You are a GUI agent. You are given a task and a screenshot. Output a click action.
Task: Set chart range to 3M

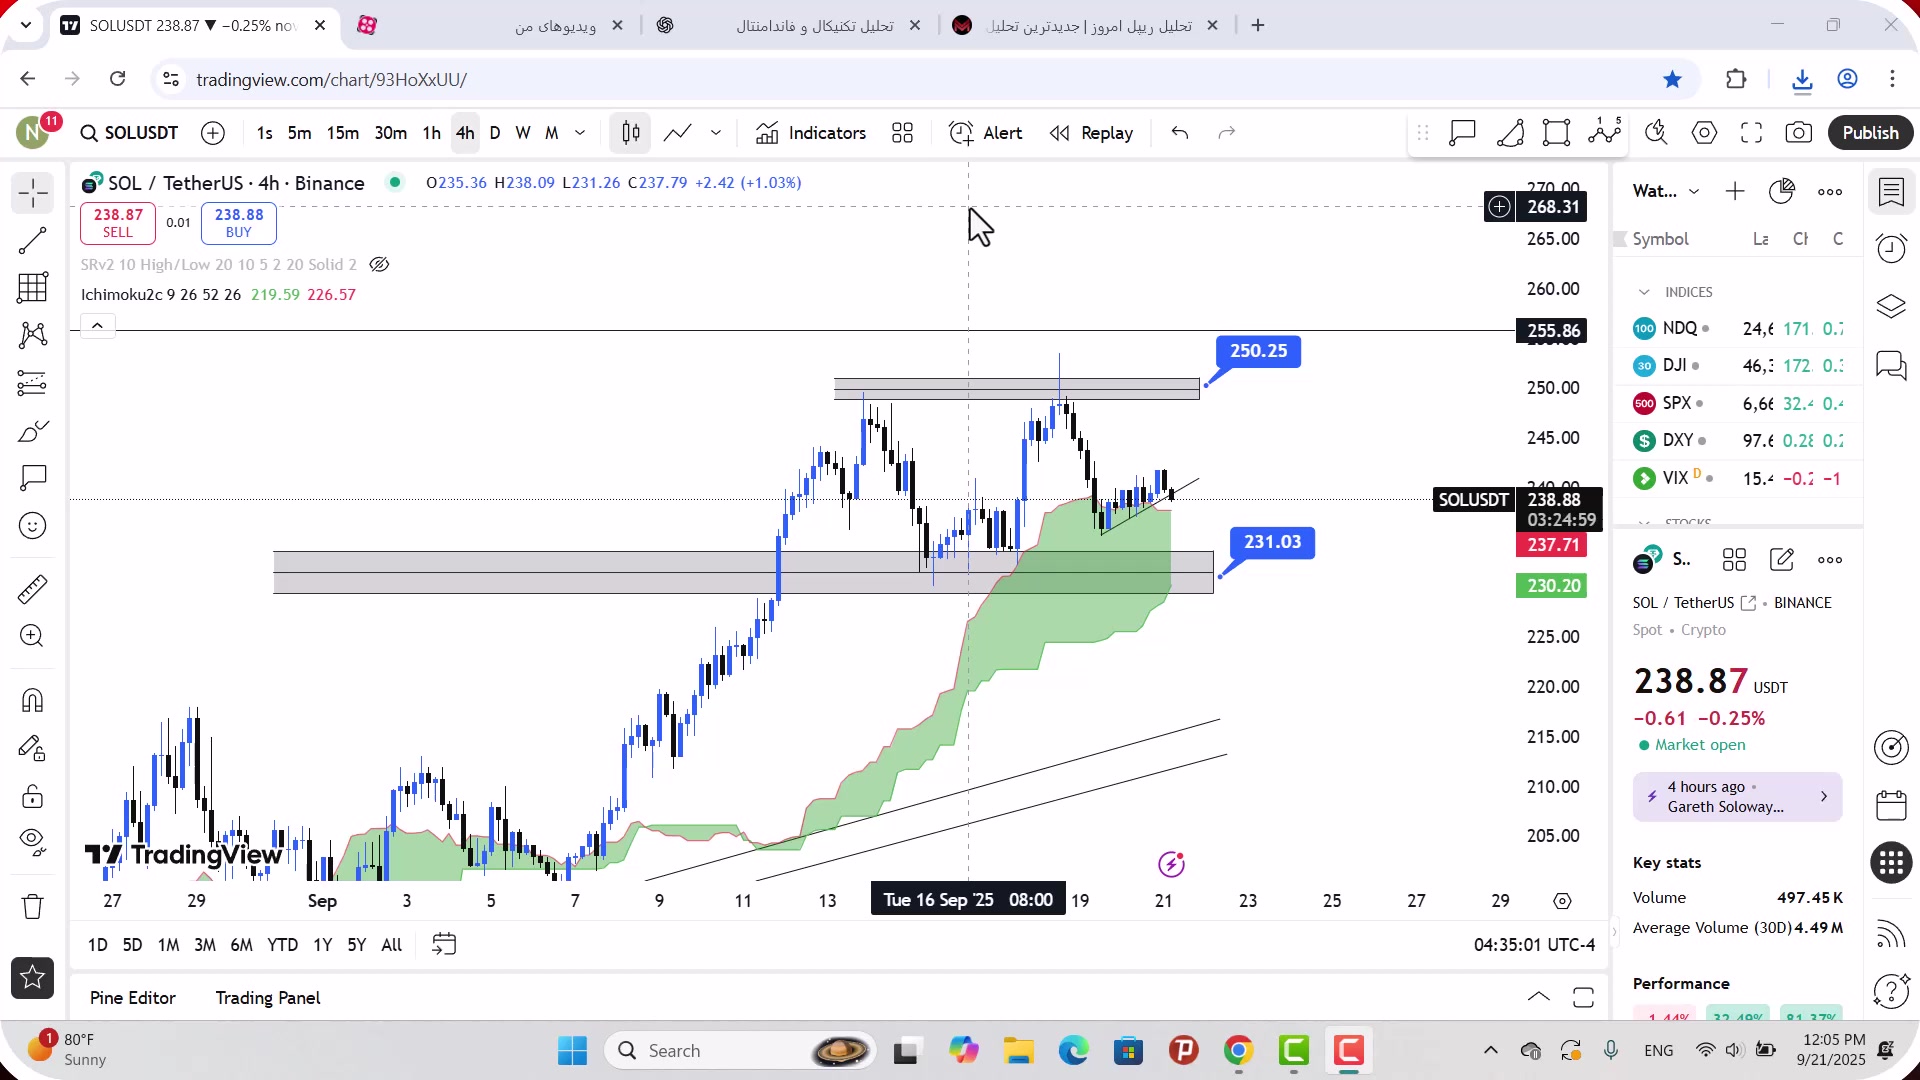[x=205, y=945]
